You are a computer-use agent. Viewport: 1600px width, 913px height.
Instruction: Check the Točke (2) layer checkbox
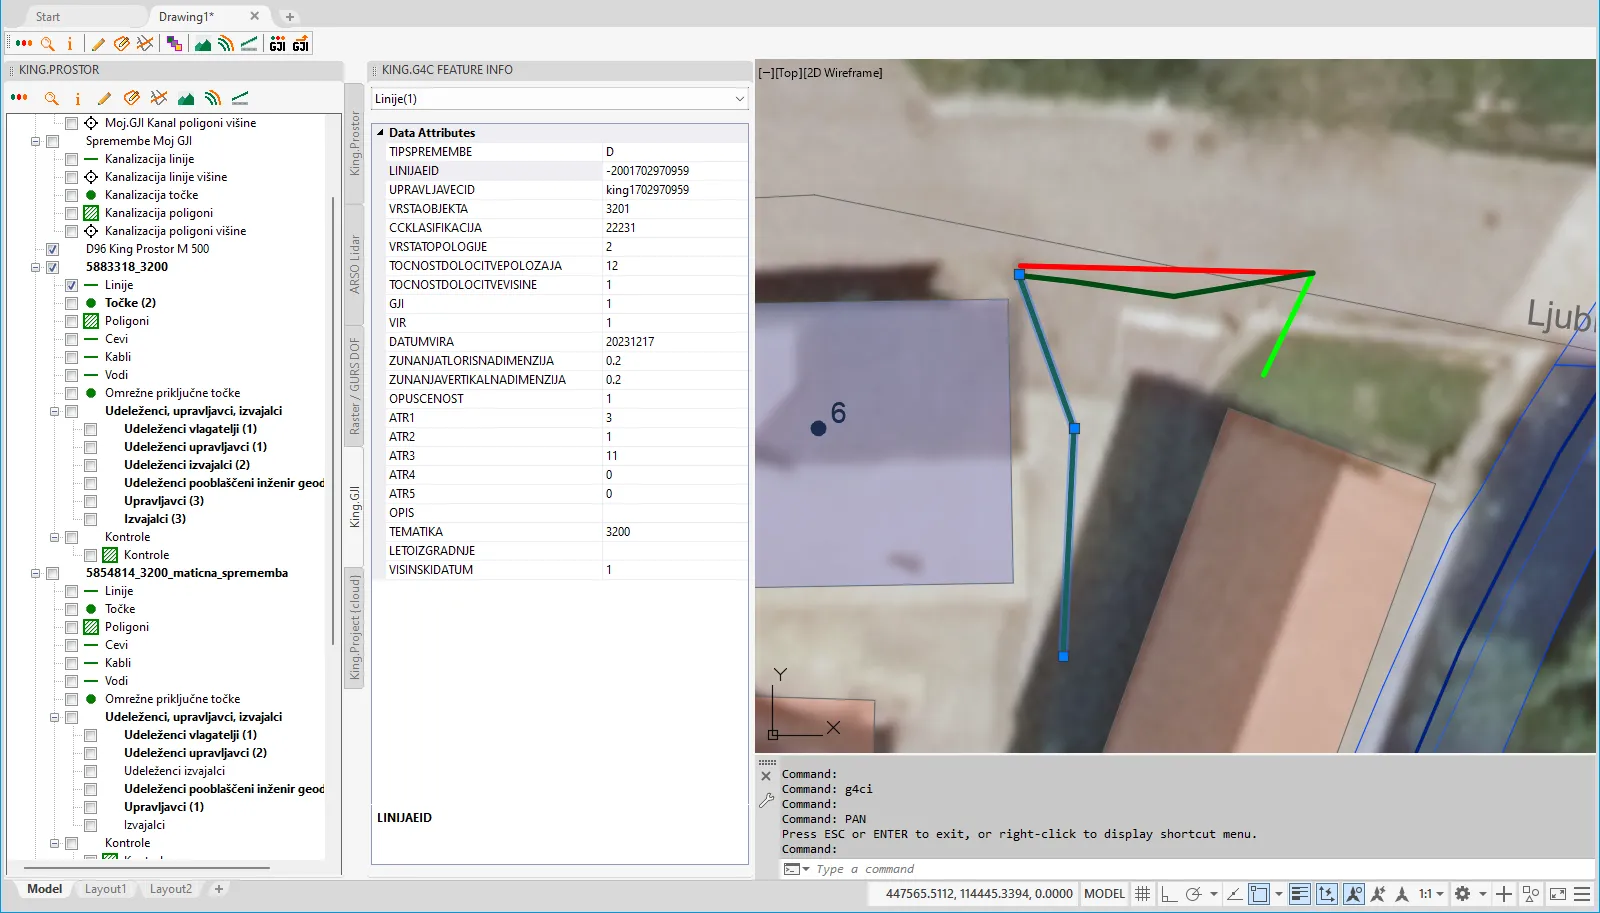[x=72, y=303]
